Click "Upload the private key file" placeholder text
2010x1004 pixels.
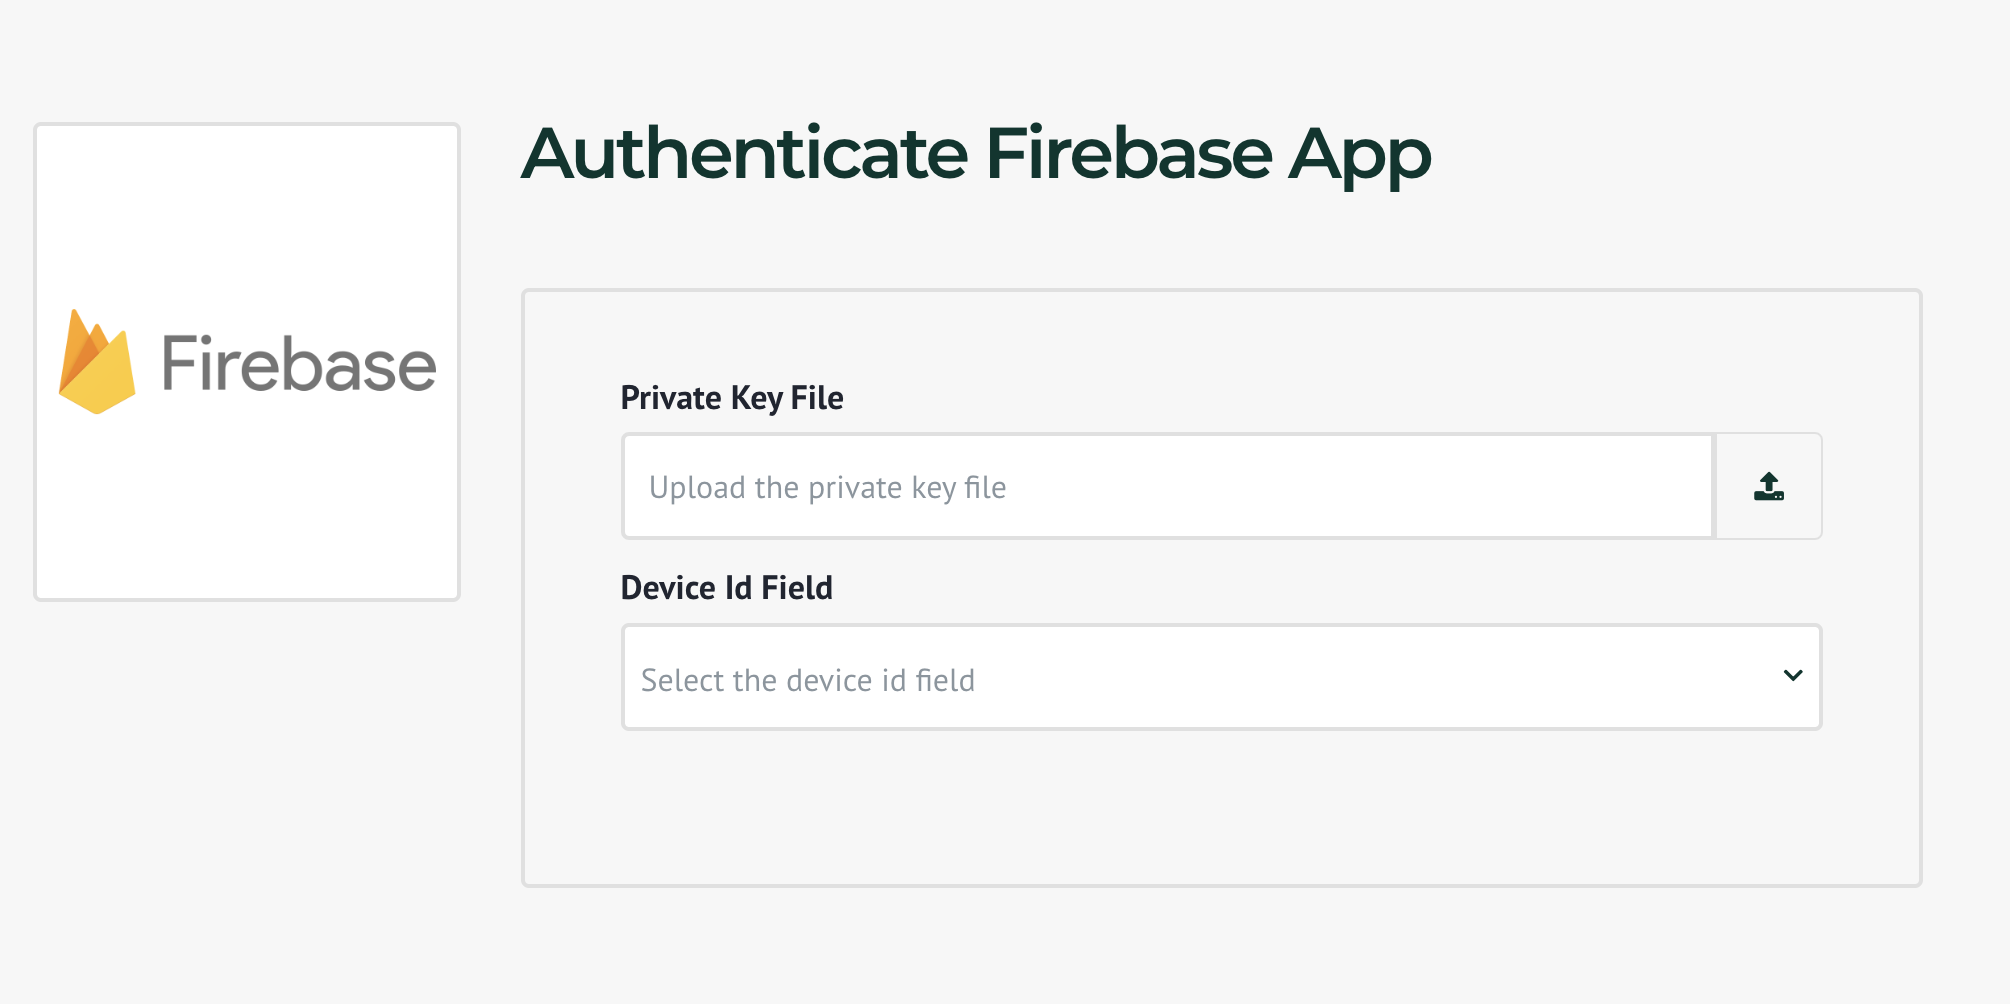click(827, 488)
